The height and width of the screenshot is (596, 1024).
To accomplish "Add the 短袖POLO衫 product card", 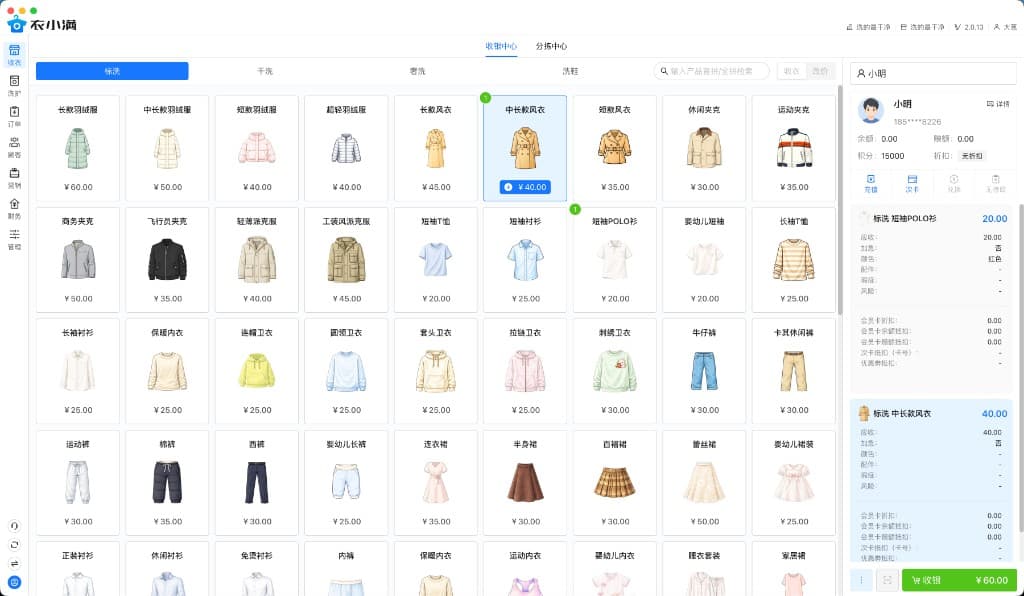I will [615, 260].
